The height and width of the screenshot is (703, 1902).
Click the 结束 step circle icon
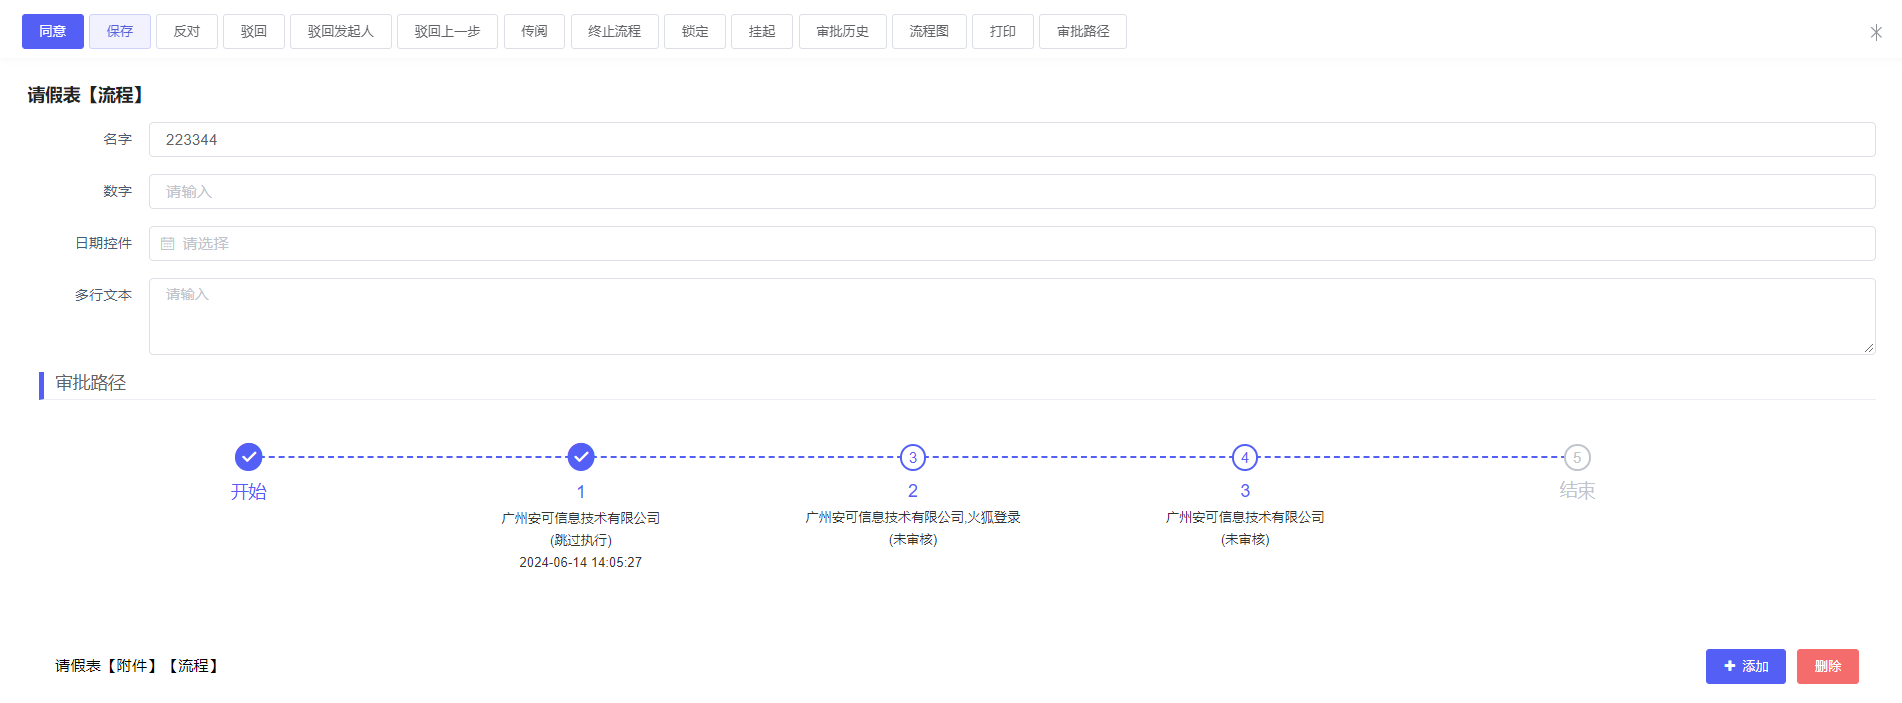pos(1576,457)
